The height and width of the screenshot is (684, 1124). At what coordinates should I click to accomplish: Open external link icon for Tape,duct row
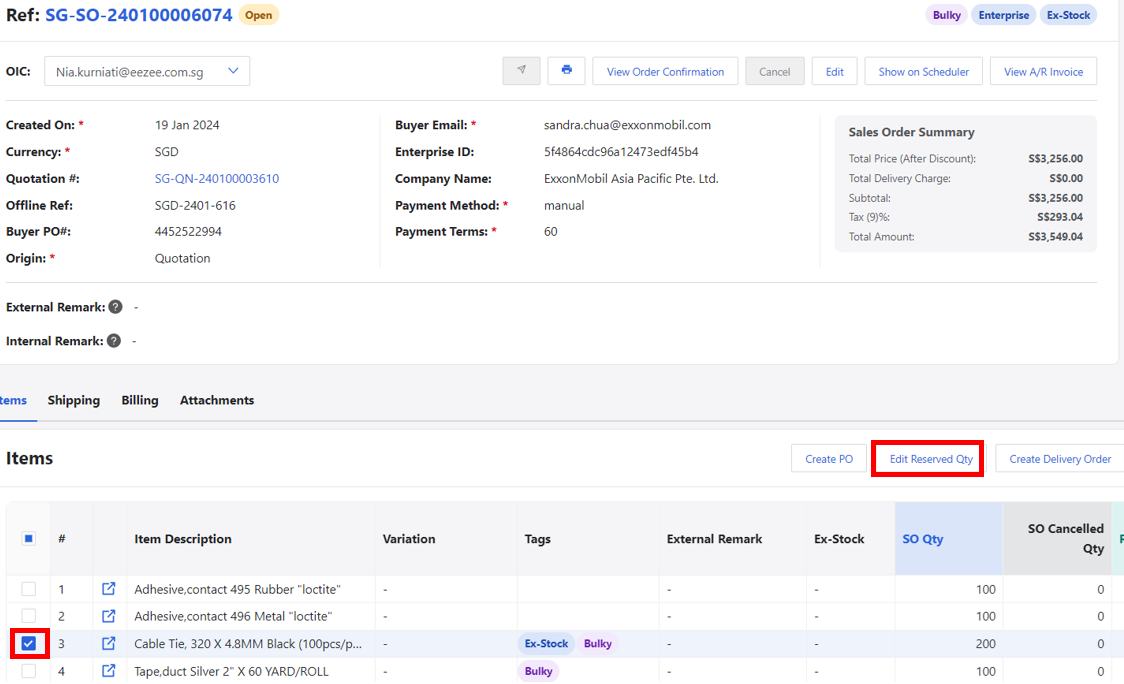pyautogui.click(x=108, y=670)
